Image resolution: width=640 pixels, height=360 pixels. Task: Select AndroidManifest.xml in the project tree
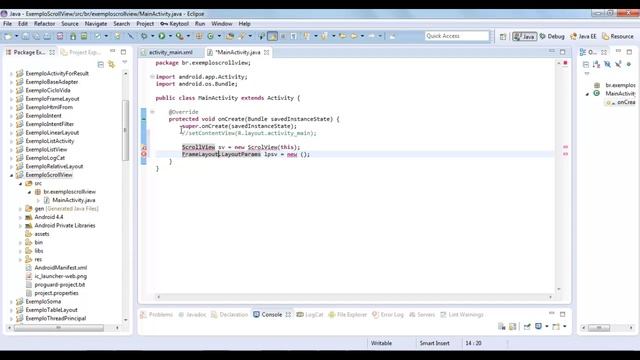(60, 268)
